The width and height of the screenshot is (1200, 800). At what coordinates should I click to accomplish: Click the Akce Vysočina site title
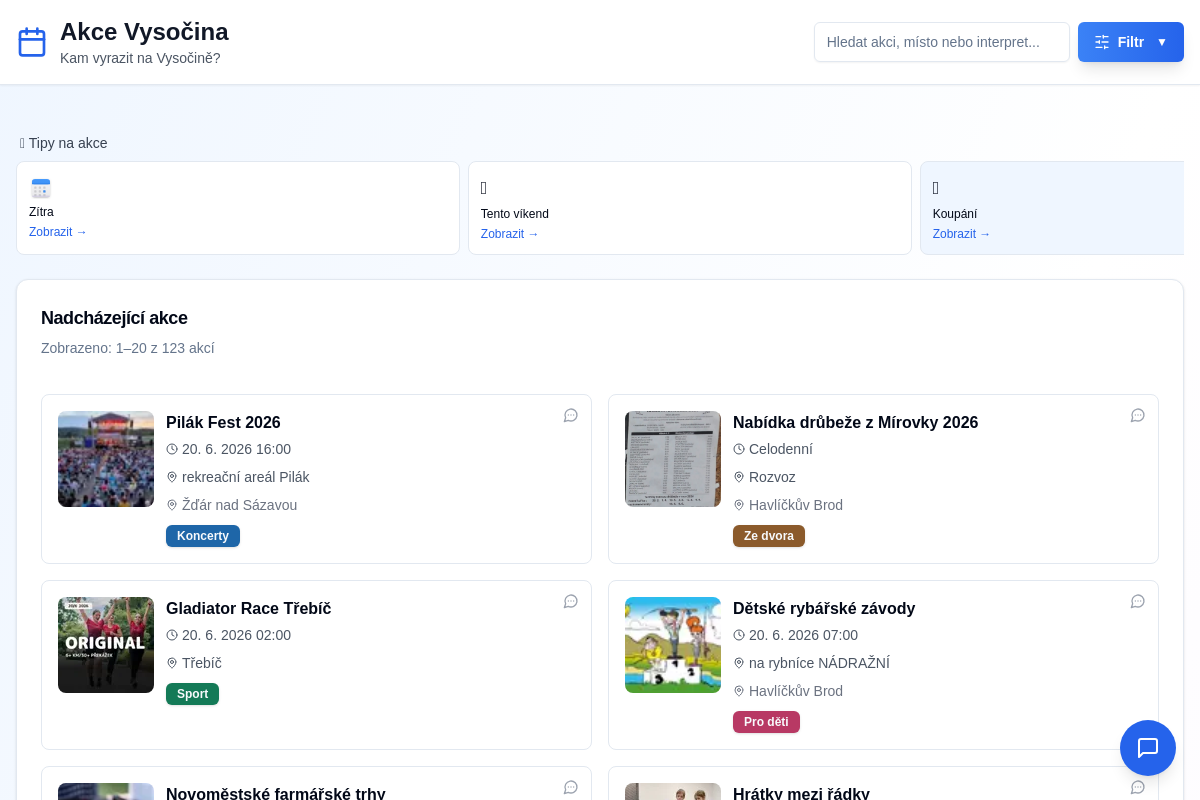pyautogui.click(x=144, y=31)
